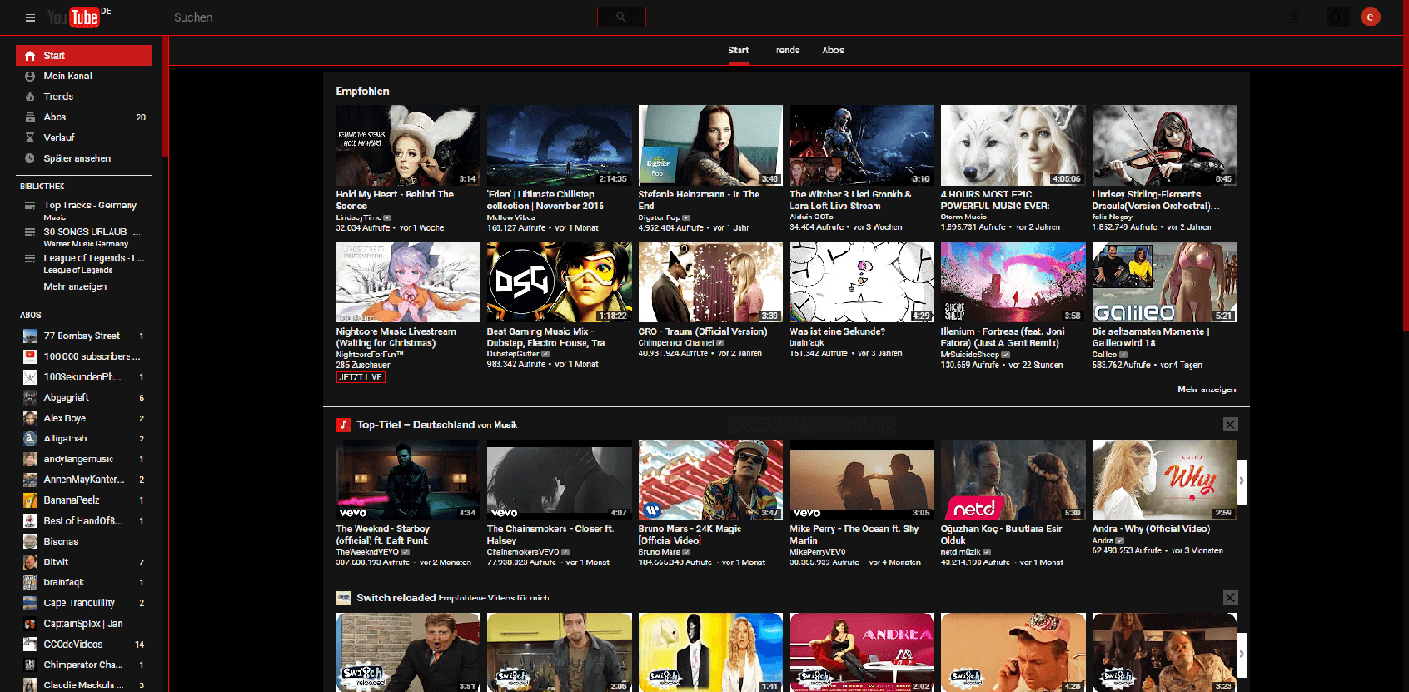Click the 77 Bombay Street channel avatar

30,336
